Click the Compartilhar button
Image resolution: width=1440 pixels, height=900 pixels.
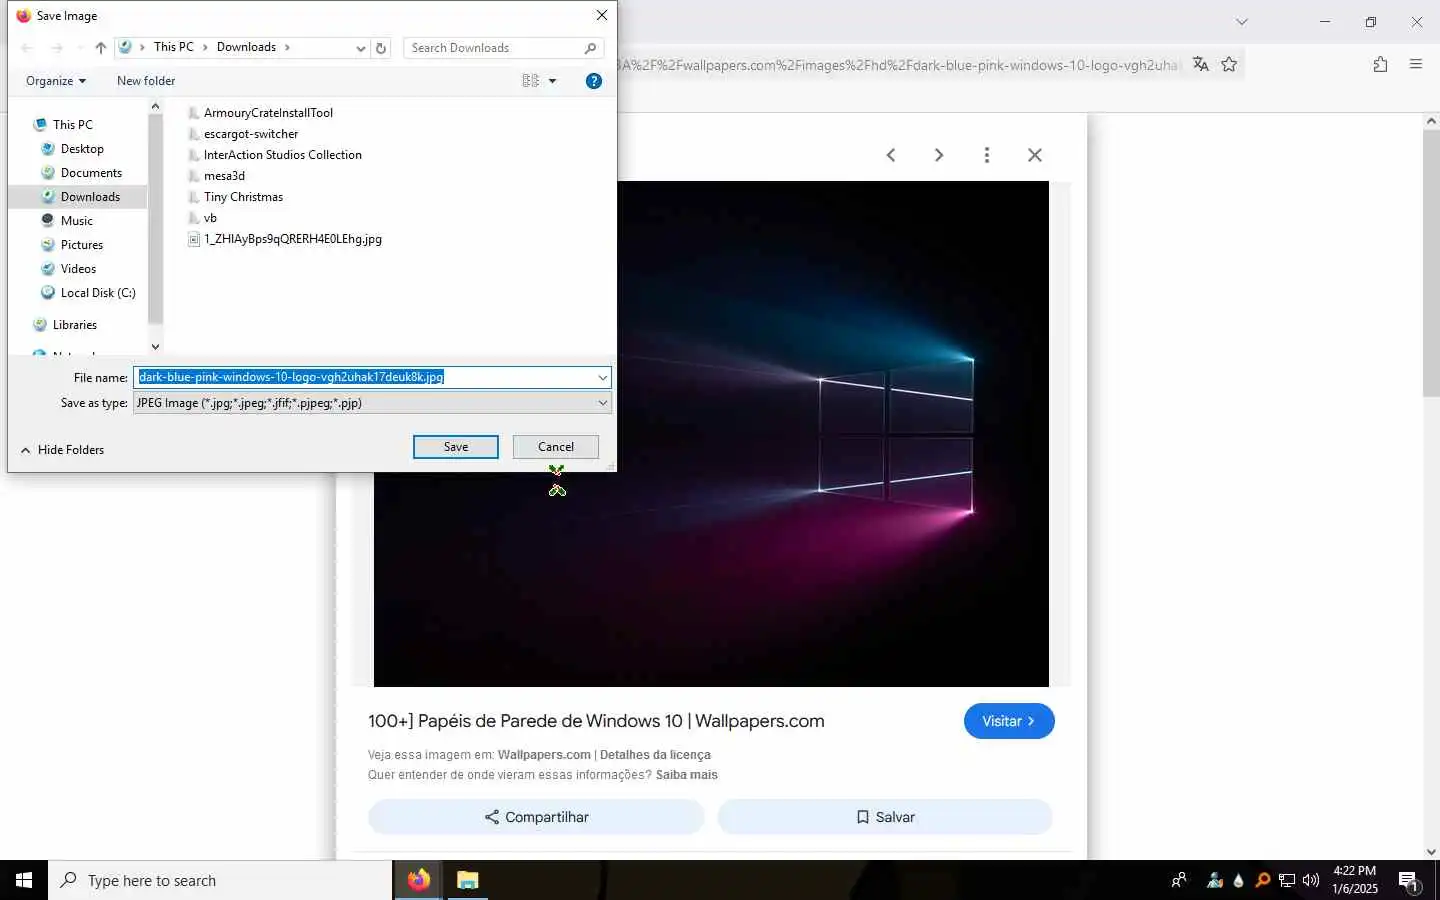tap(536, 817)
